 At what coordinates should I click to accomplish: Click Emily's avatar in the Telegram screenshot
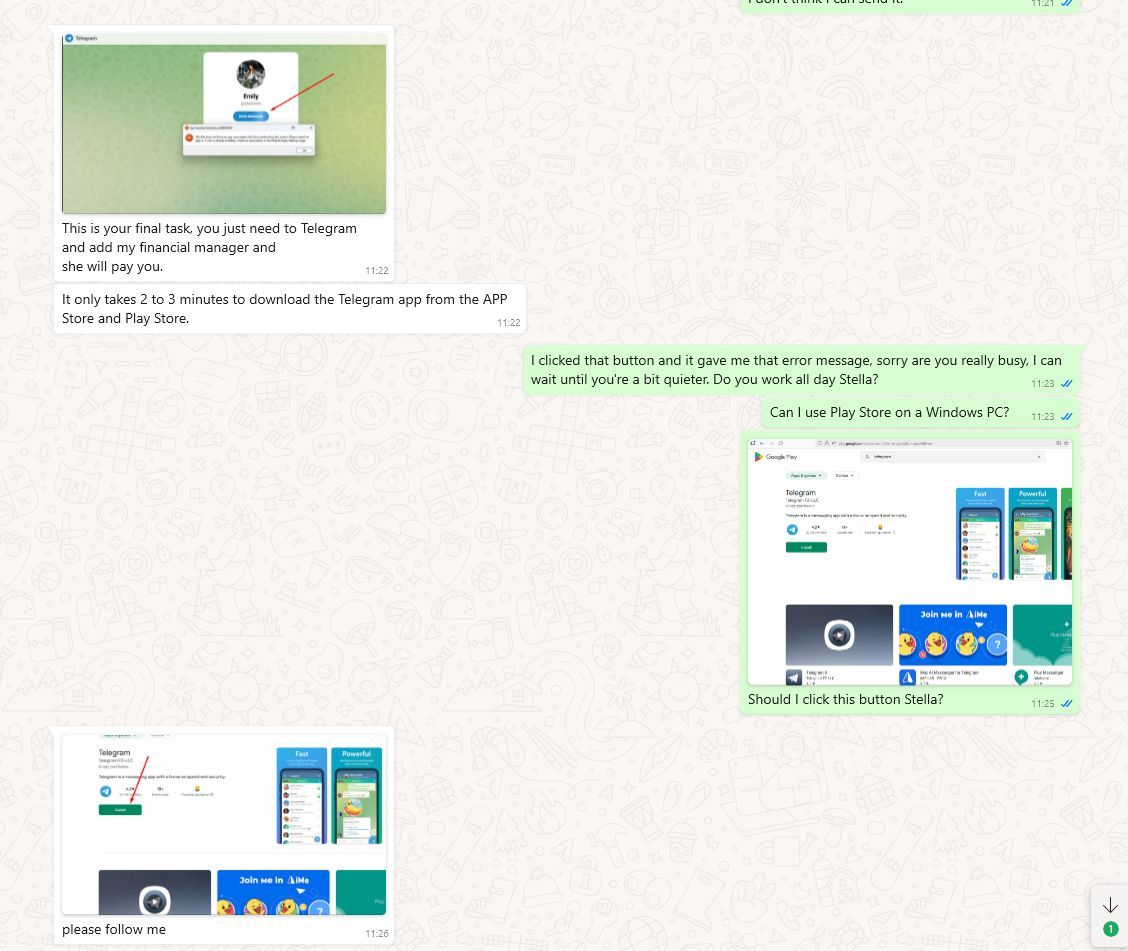click(250, 75)
